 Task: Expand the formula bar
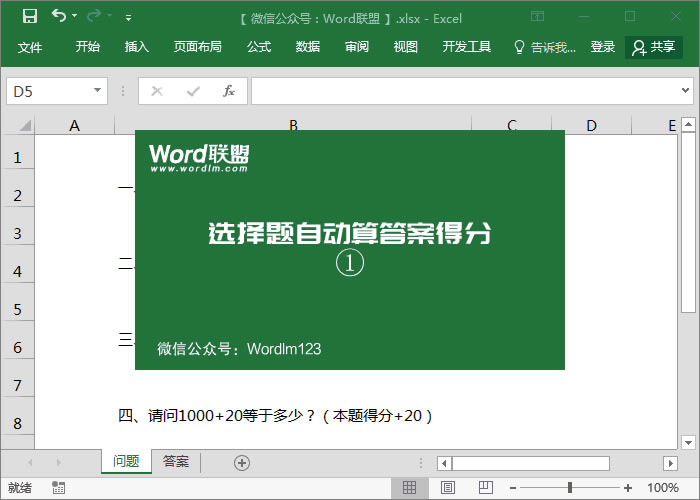[x=686, y=91]
